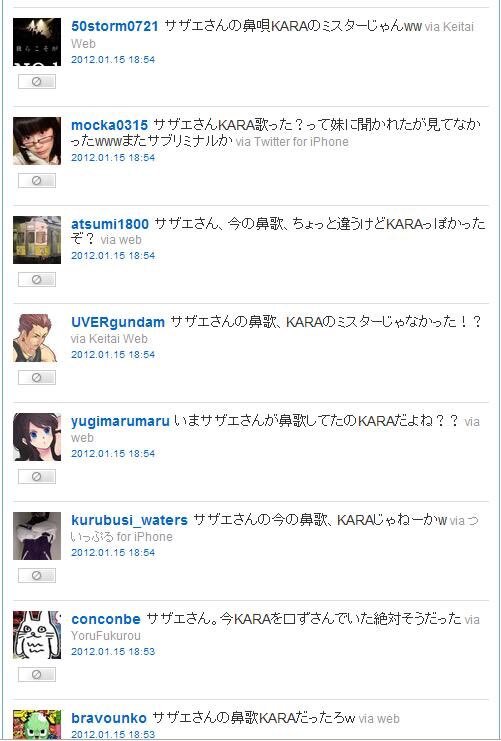
Task: Click the kurubusi_waters username
Action: [x=130, y=520]
